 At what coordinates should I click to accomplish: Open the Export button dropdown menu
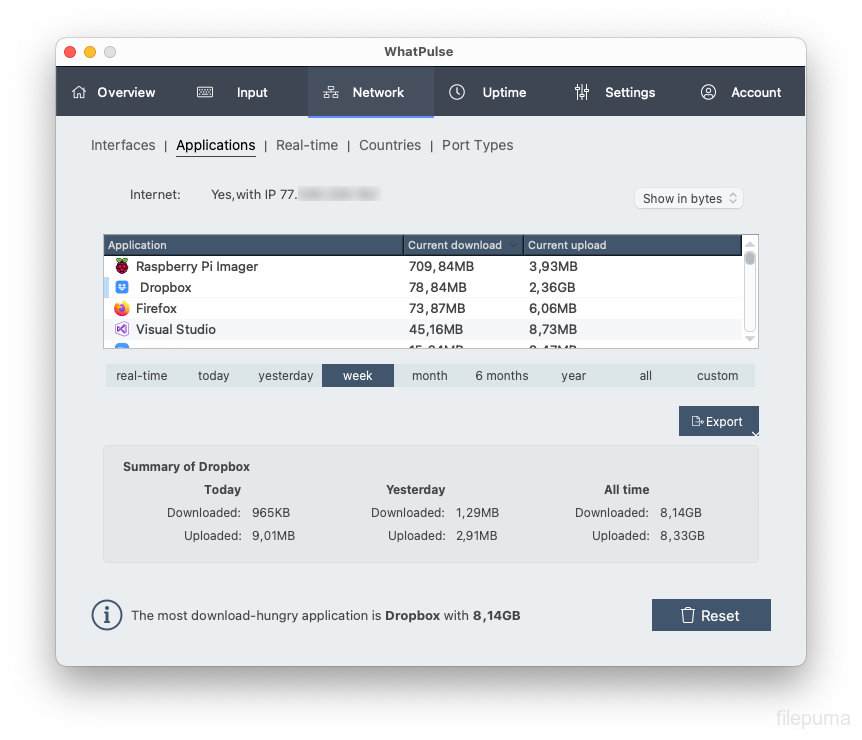pyautogui.click(x=754, y=432)
